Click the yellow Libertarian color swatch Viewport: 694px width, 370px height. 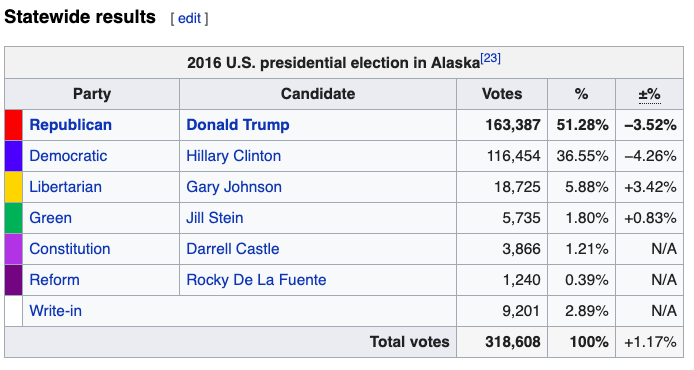pyautogui.click(x=14, y=187)
